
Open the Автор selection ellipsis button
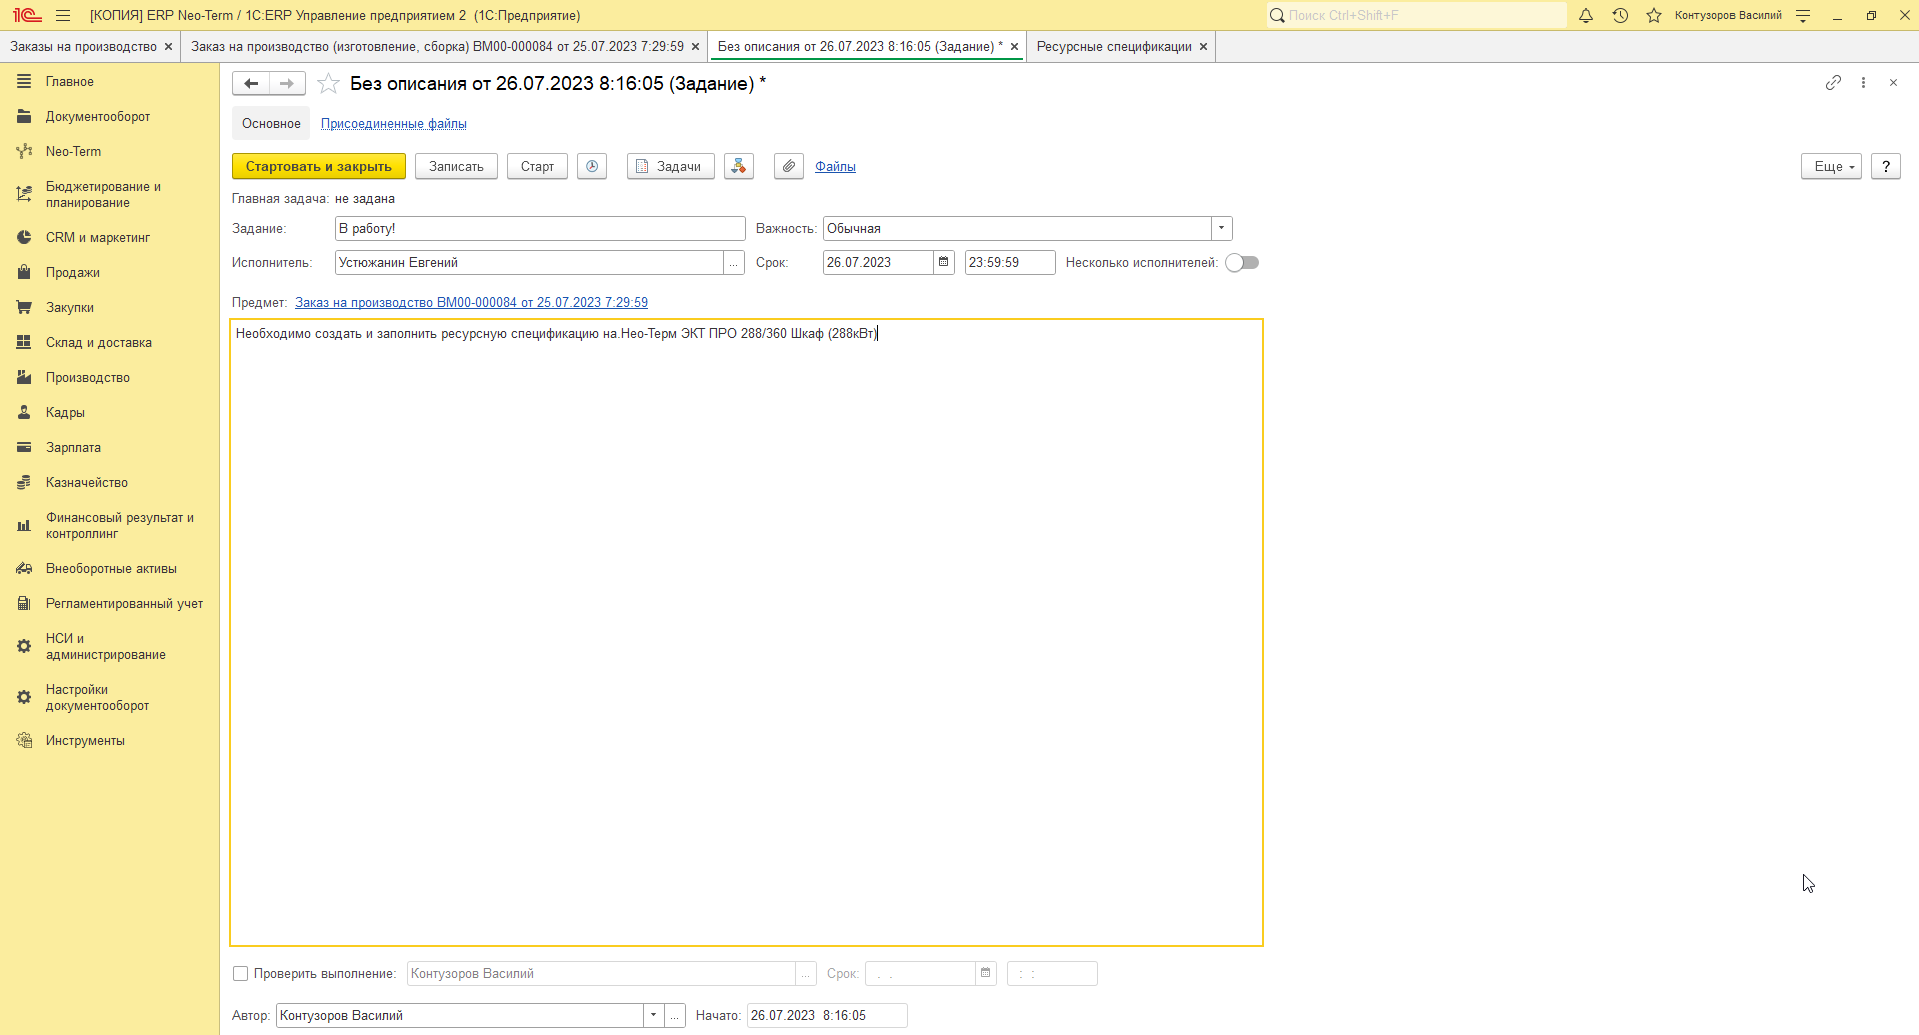tap(675, 1015)
